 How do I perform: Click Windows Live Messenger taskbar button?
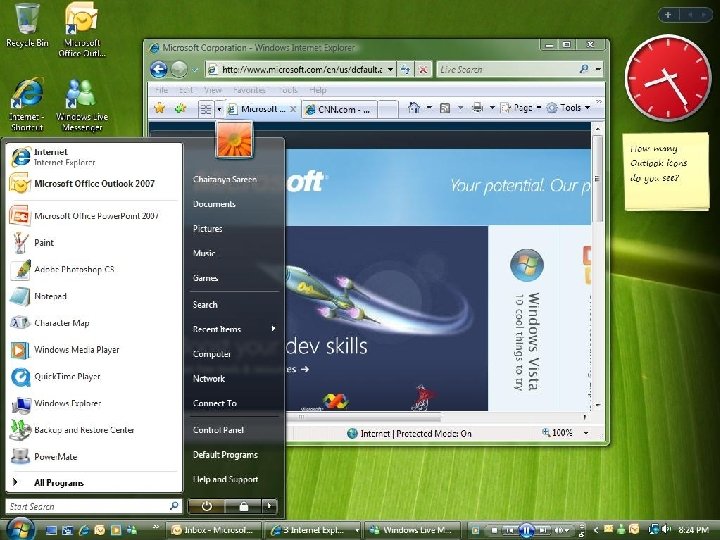[x=413, y=530]
